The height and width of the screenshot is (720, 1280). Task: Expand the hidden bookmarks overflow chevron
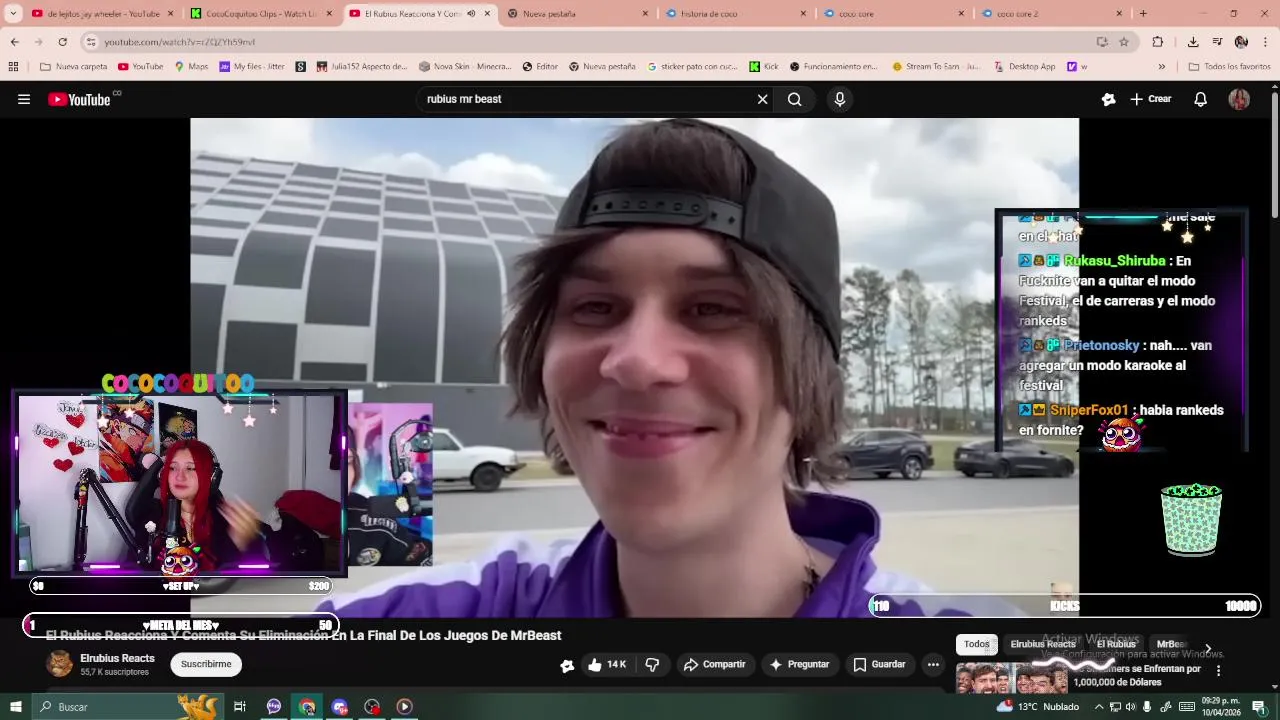(x=1161, y=67)
